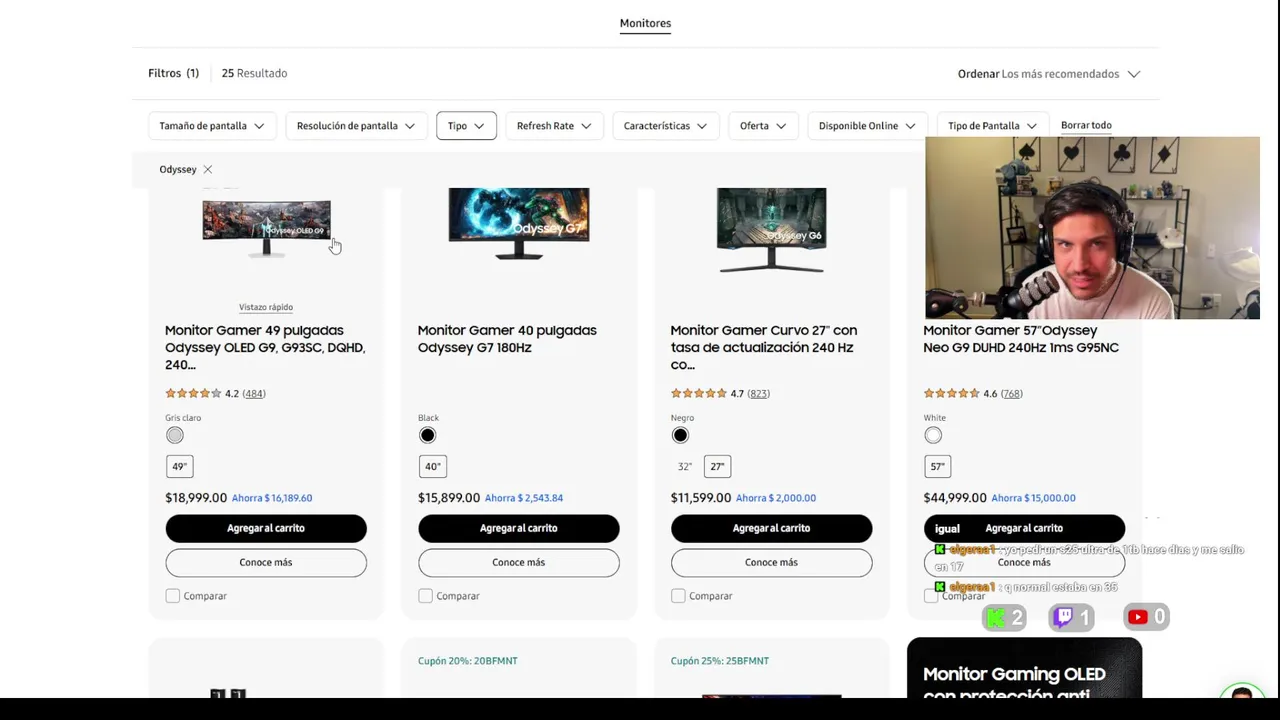The width and height of the screenshot is (1280, 720).
Task: Click Conoce más for Curvo 27" monitor
Action: pyautogui.click(x=772, y=563)
